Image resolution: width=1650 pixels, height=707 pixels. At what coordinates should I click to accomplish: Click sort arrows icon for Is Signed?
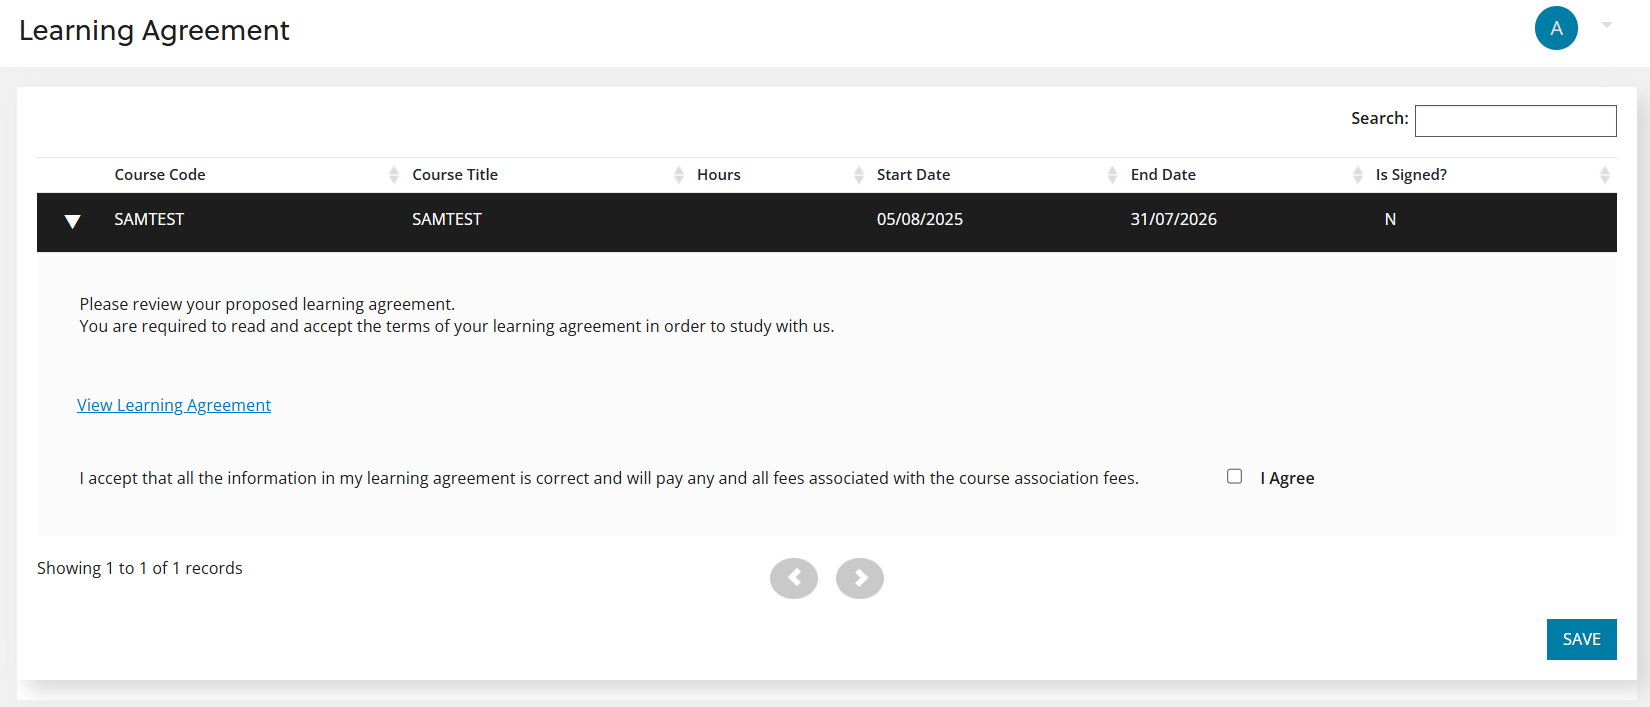click(x=1604, y=175)
